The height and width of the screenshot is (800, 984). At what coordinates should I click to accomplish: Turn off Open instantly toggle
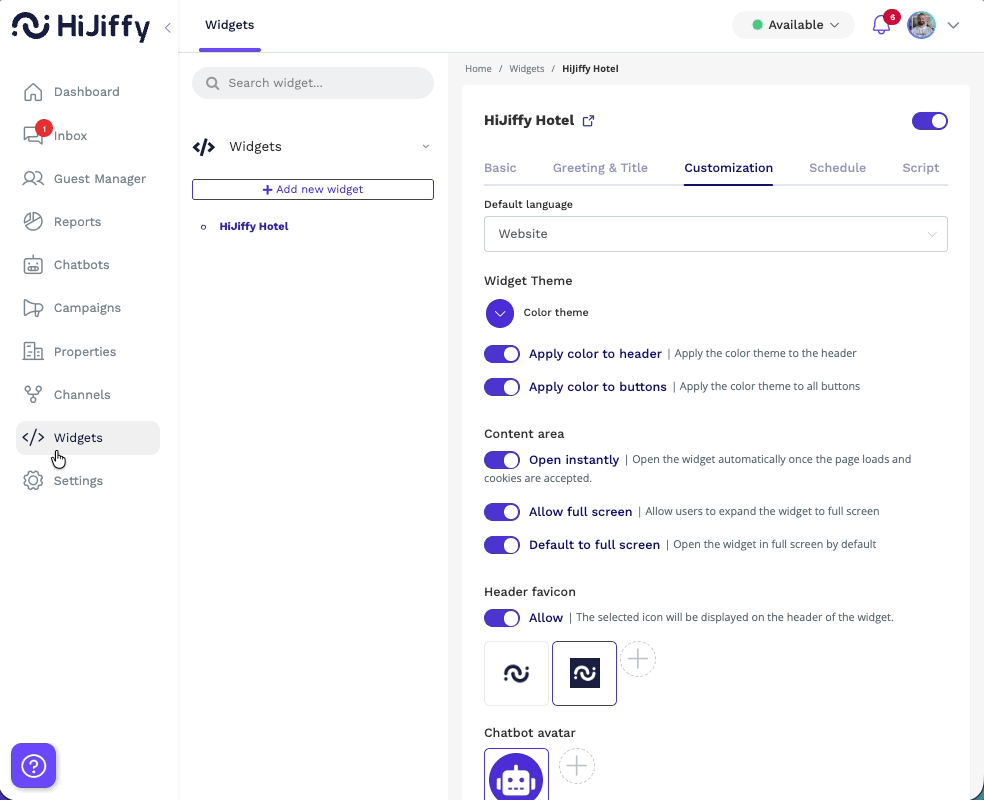(x=502, y=460)
